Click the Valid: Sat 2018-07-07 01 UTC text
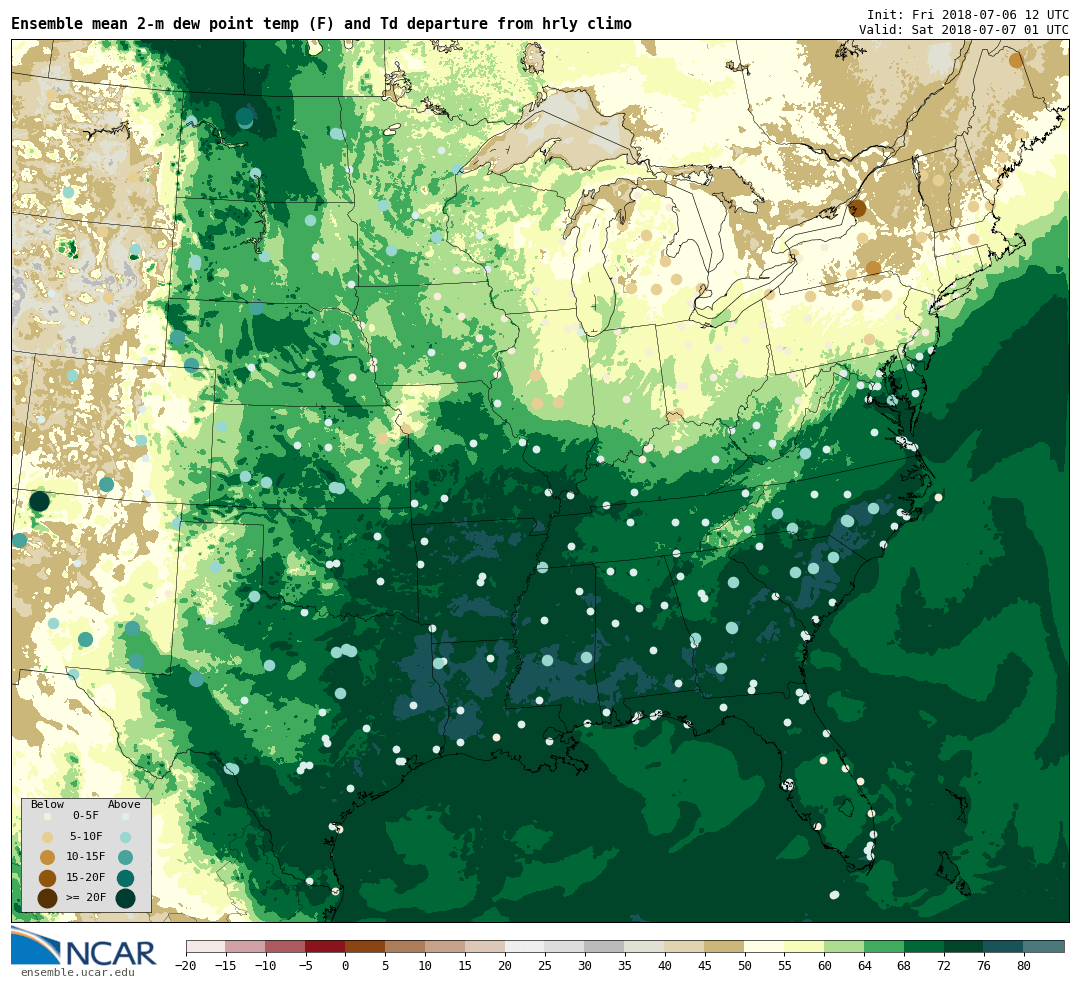Viewport: 1080px width, 985px height. point(964,30)
